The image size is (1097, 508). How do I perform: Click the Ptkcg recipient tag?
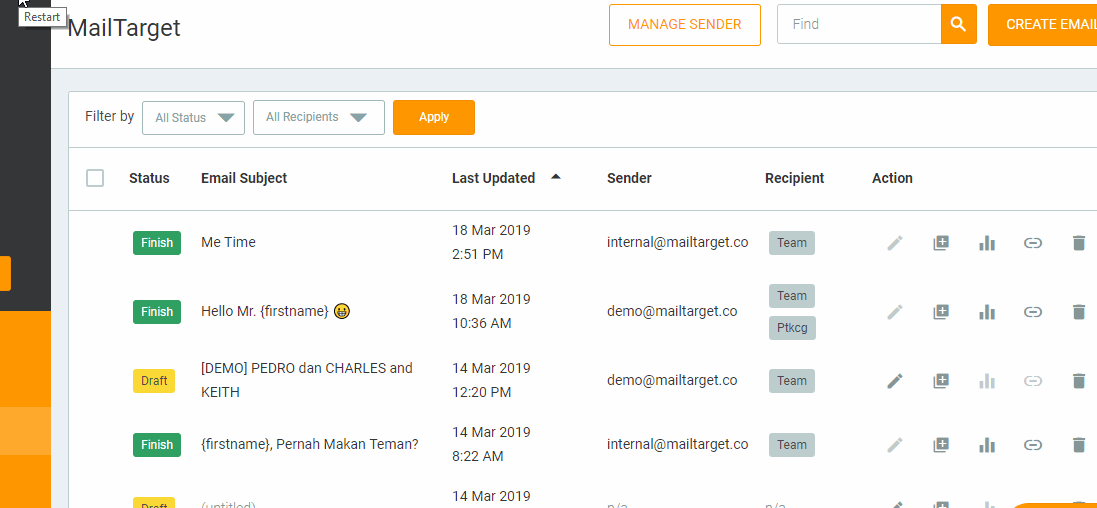pyautogui.click(x=792, y=327)
